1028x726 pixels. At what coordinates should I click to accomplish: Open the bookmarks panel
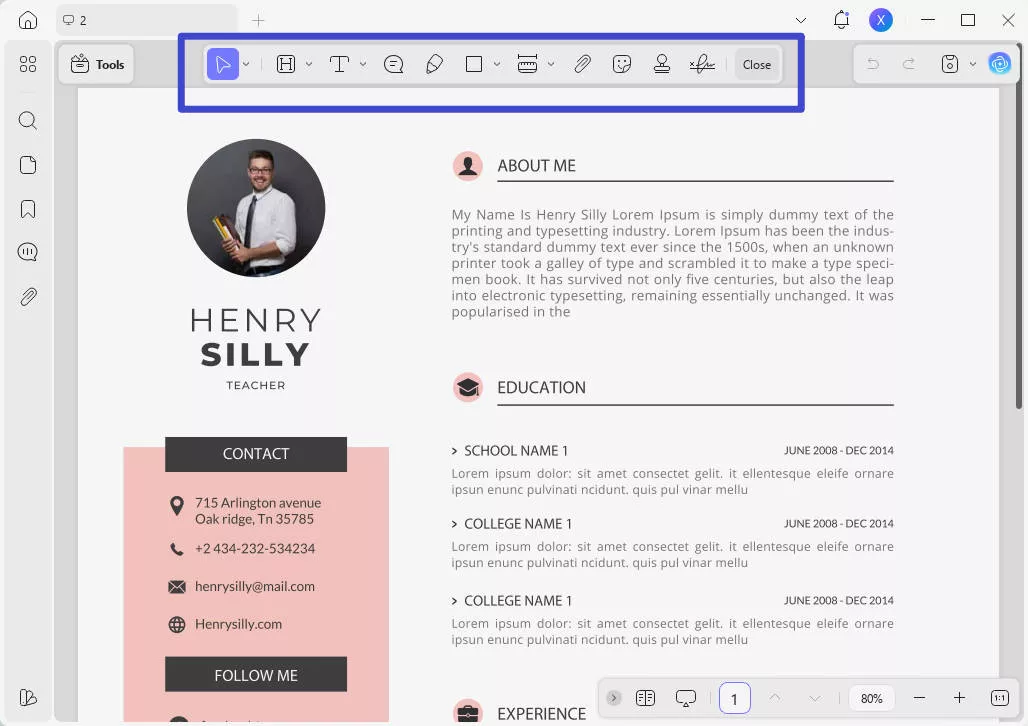click(x=28, y=209)
